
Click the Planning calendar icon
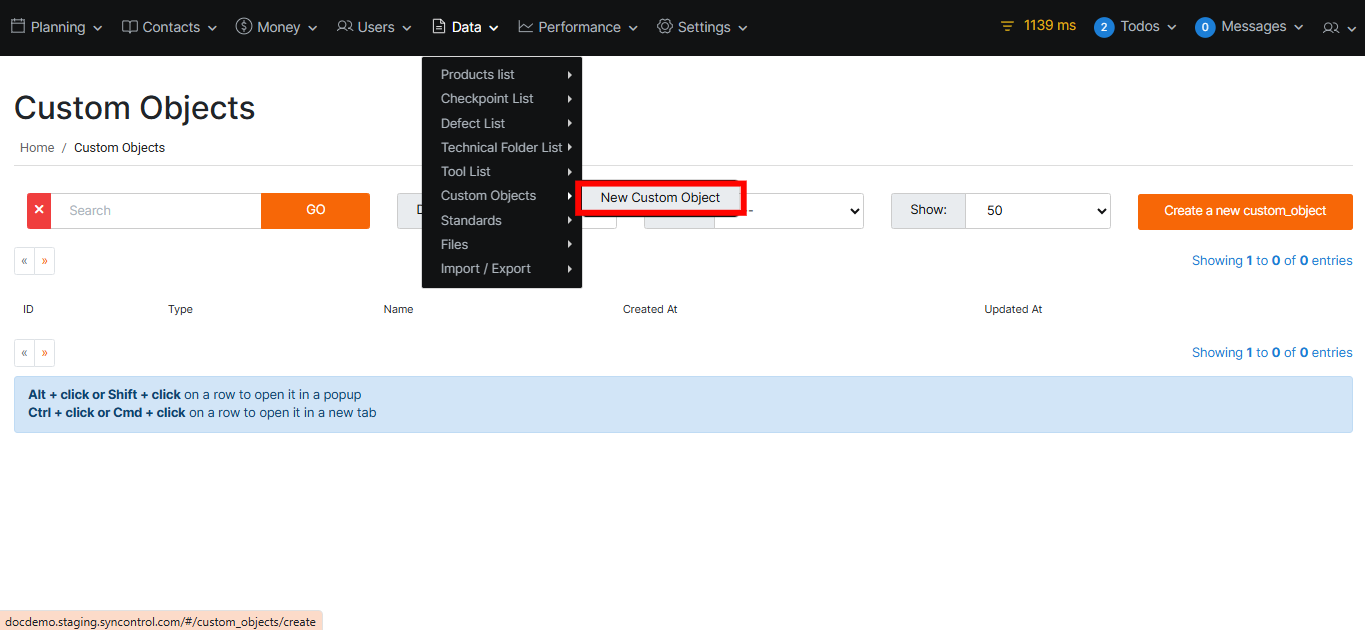18,27
